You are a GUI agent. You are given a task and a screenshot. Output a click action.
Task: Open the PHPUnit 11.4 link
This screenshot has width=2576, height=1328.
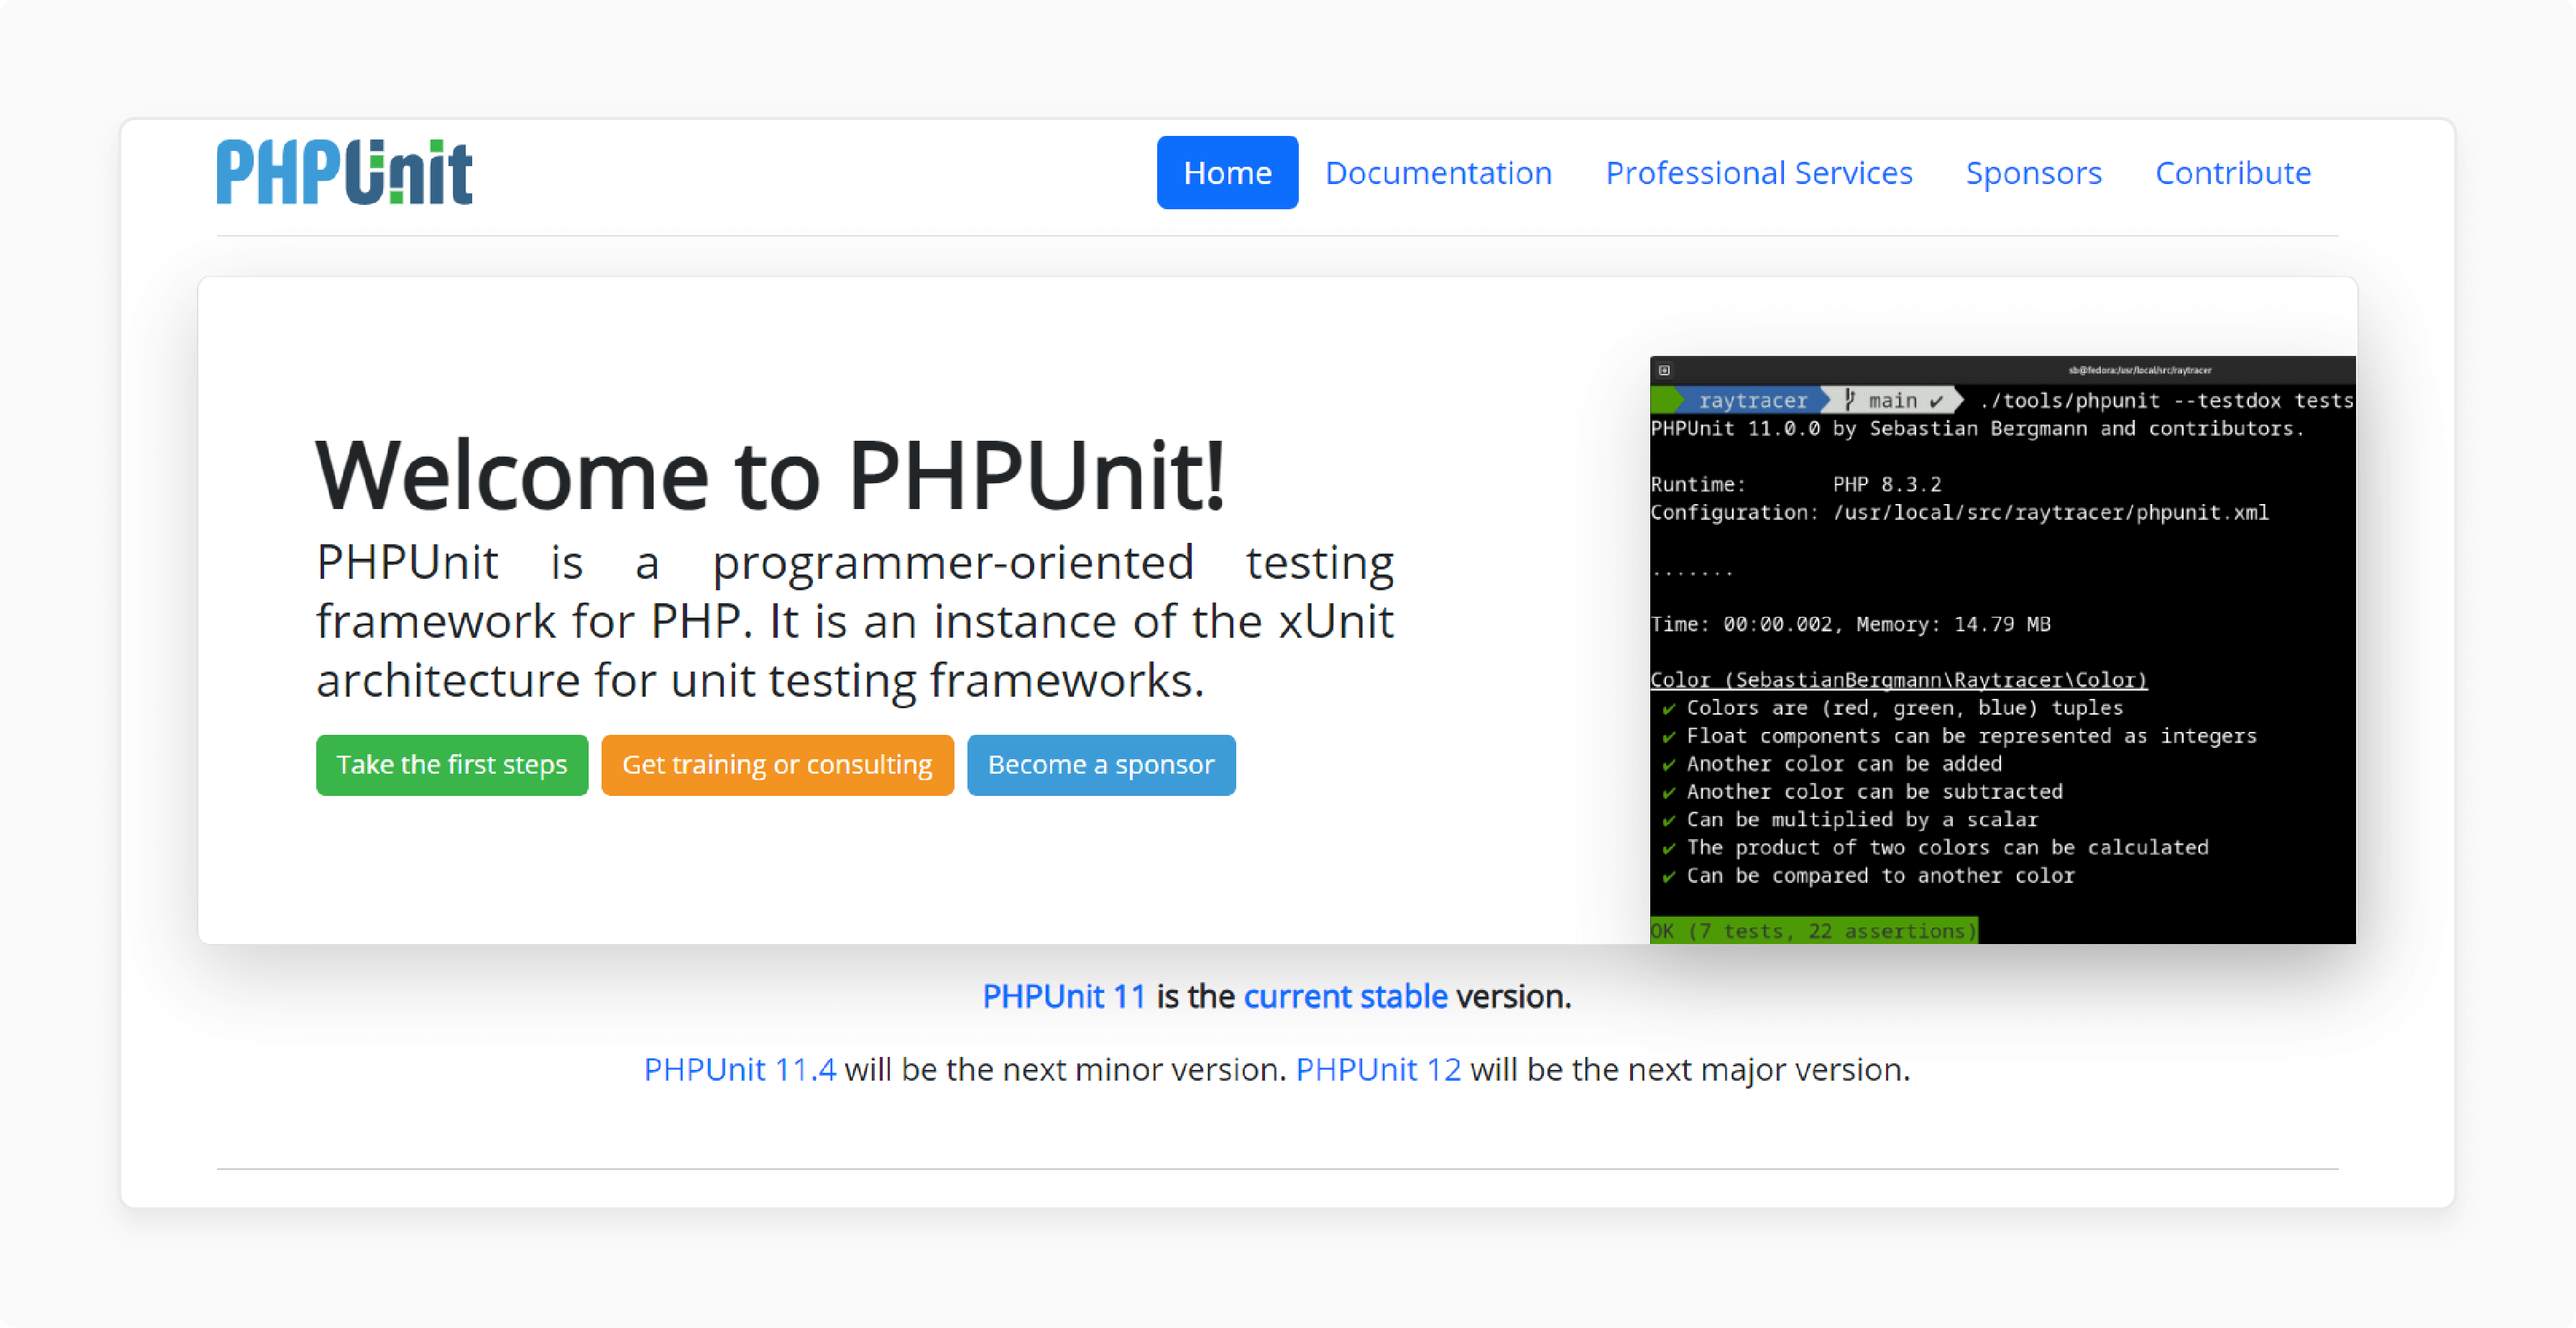click(739, 1069)
